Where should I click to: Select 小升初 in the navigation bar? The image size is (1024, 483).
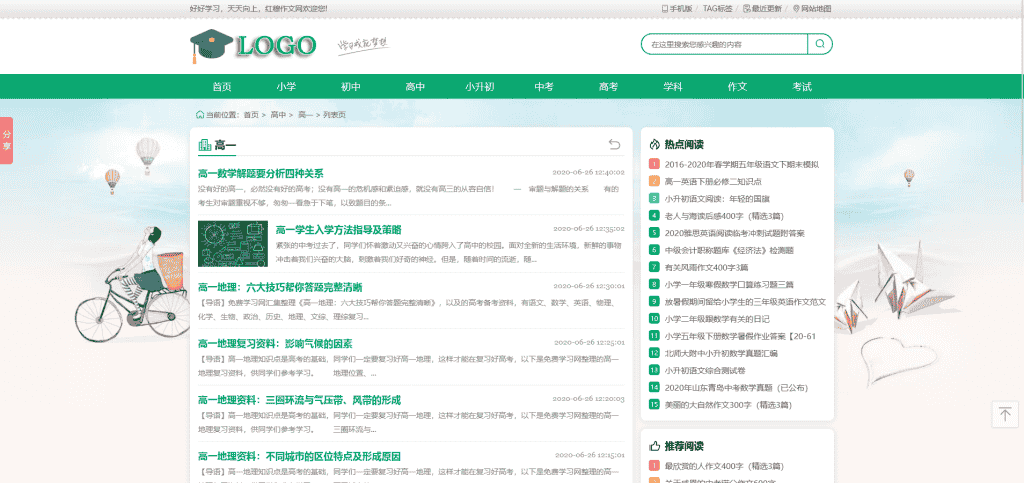479,87
